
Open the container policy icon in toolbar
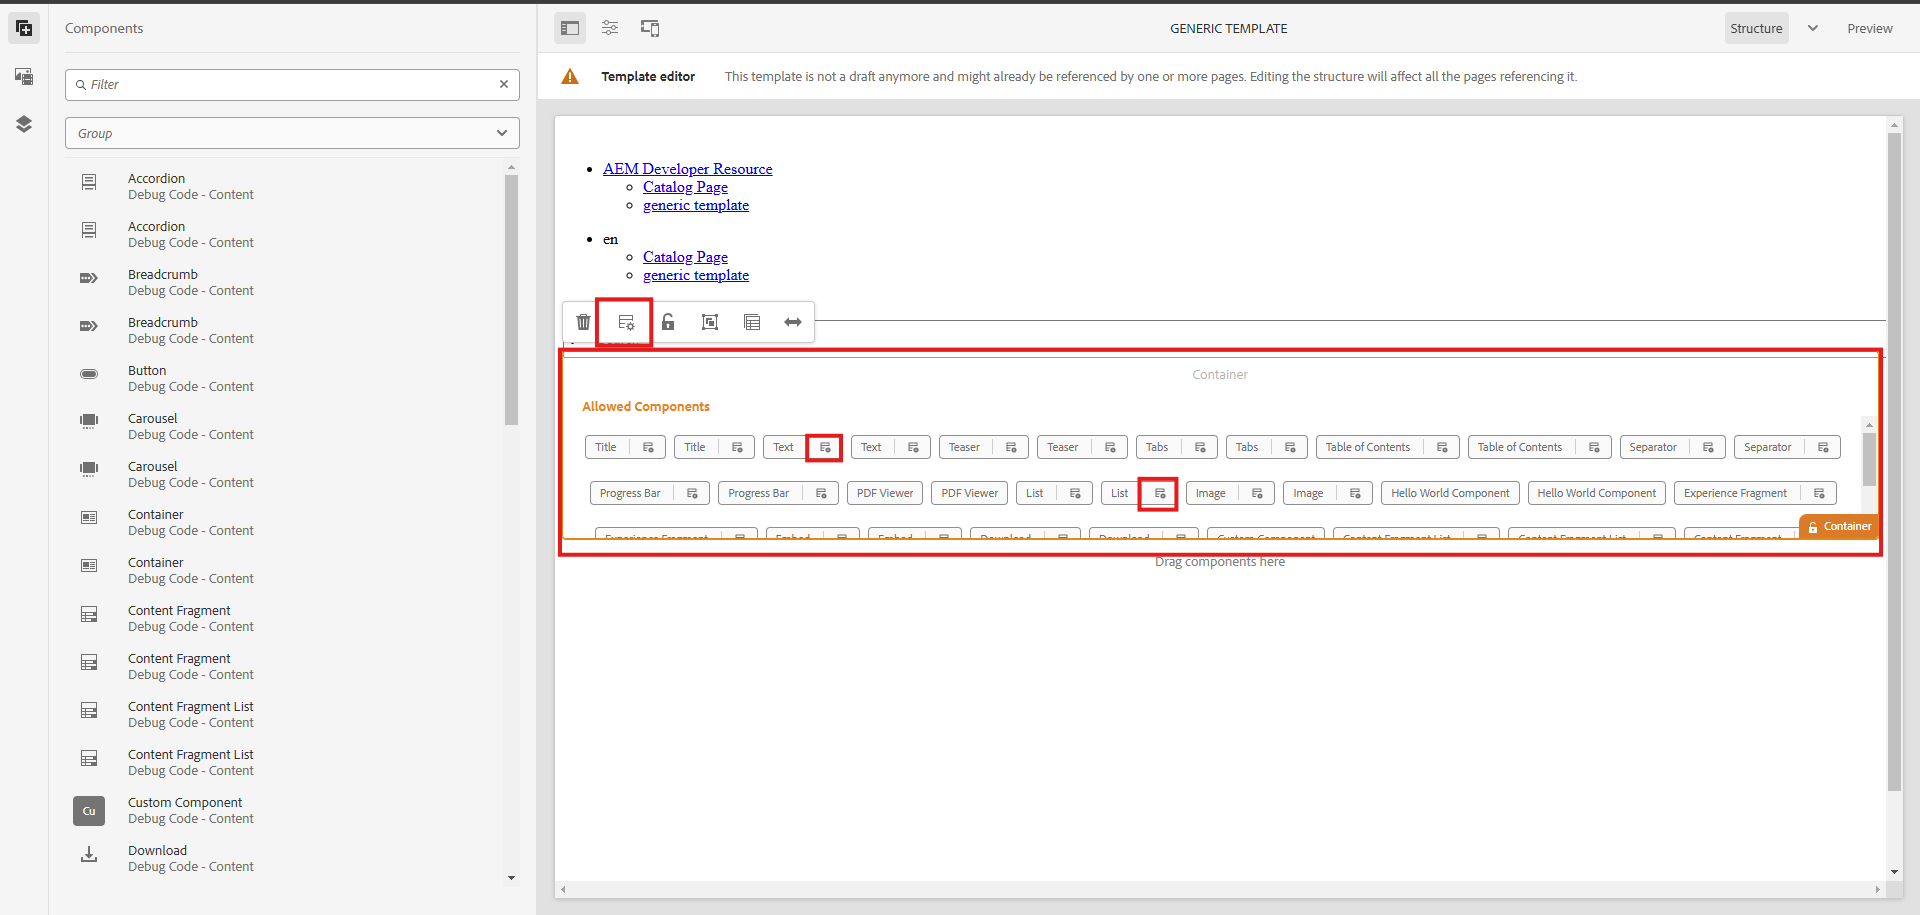coord(626,322)
